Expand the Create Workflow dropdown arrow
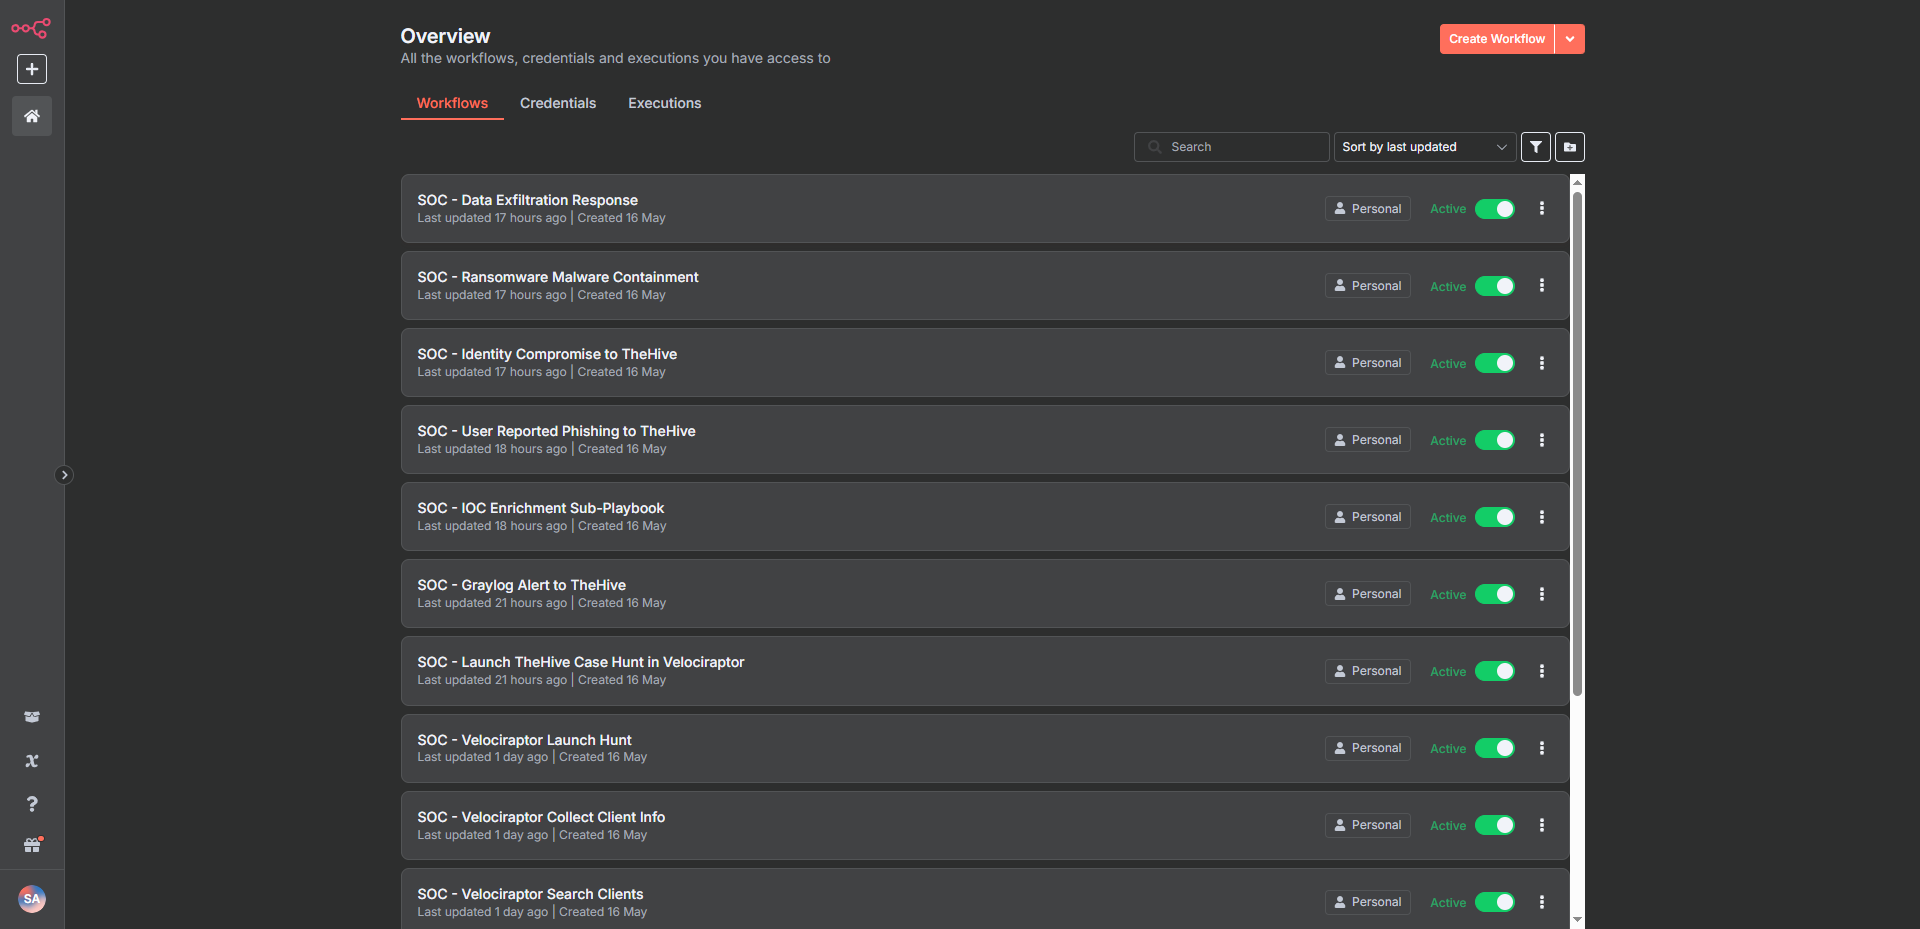Image resolution: width=1920 pixels, height=929 pixels. click(x=1570, y=39)
